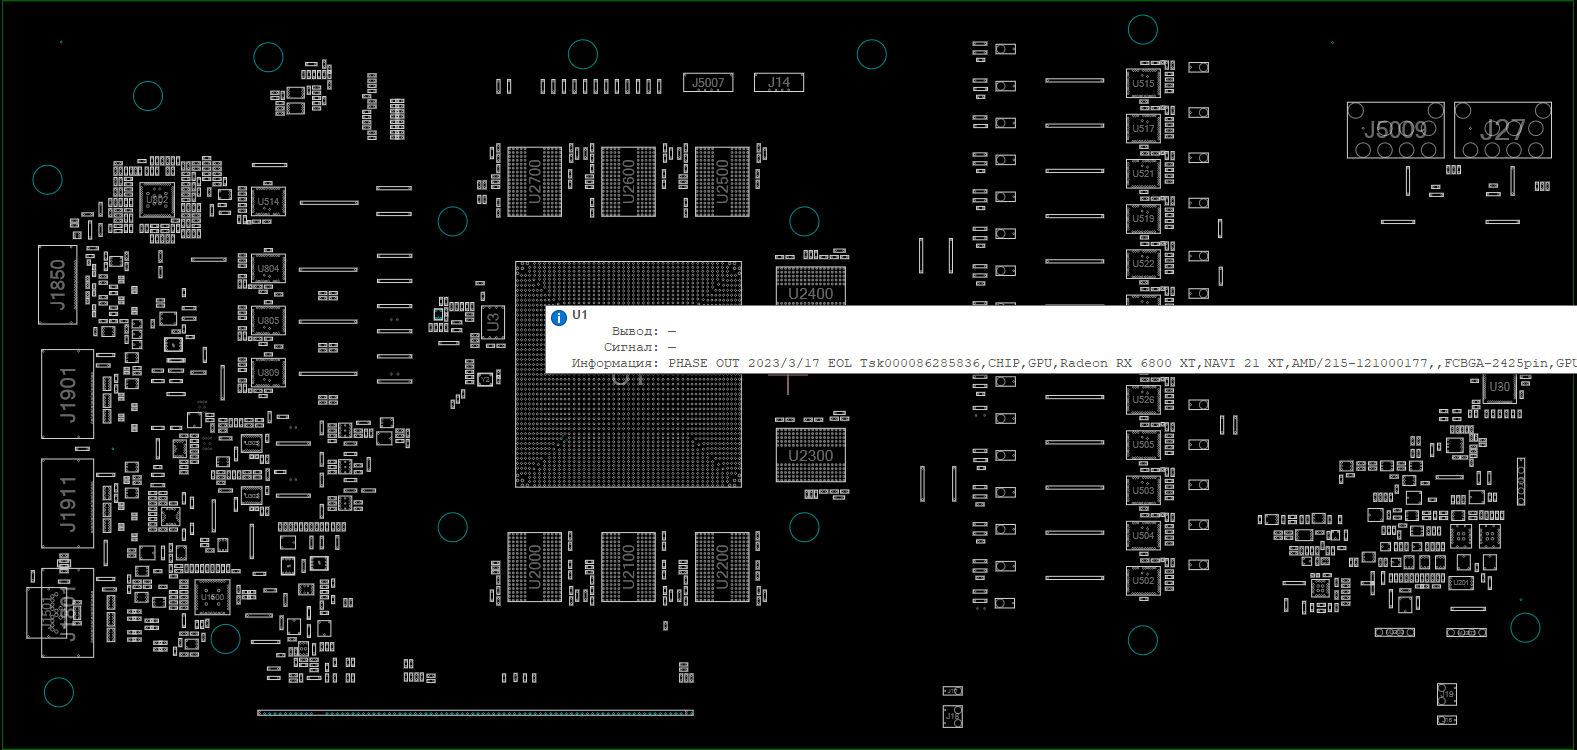Select power connector J27
Screen dimensions: 1577x750
pos(1502,130)
